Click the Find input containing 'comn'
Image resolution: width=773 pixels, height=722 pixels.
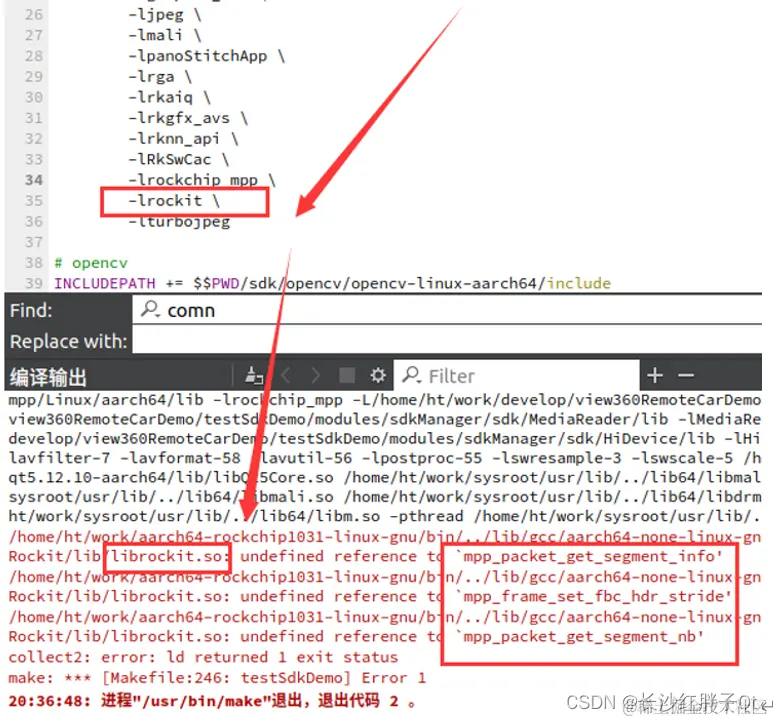point(447,310)
